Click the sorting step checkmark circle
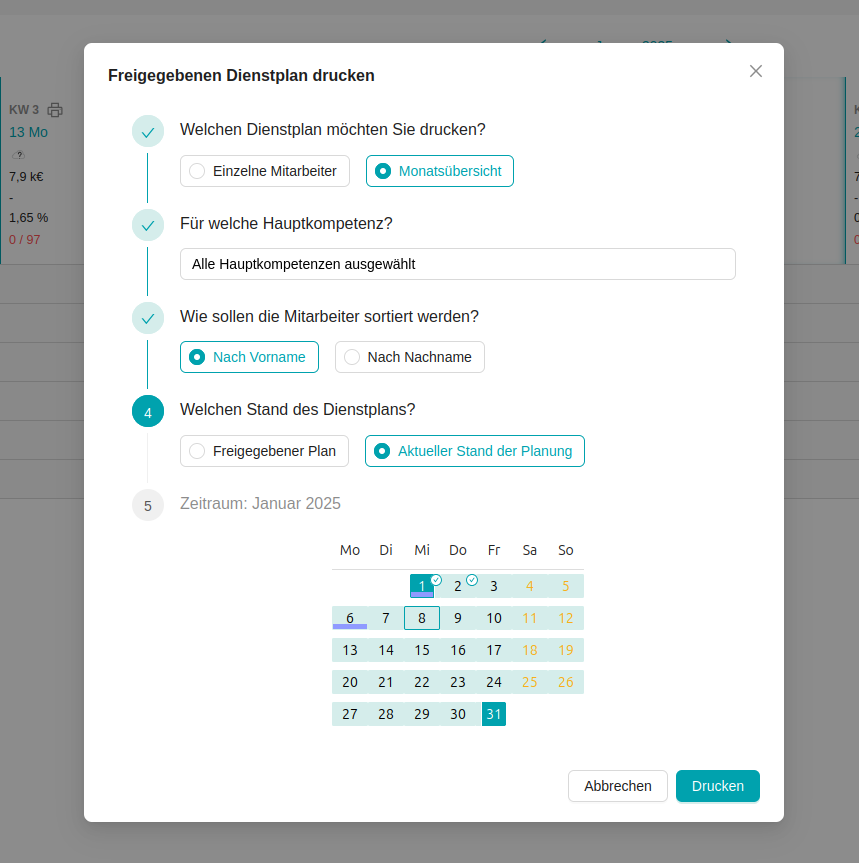 pos(148,318)
